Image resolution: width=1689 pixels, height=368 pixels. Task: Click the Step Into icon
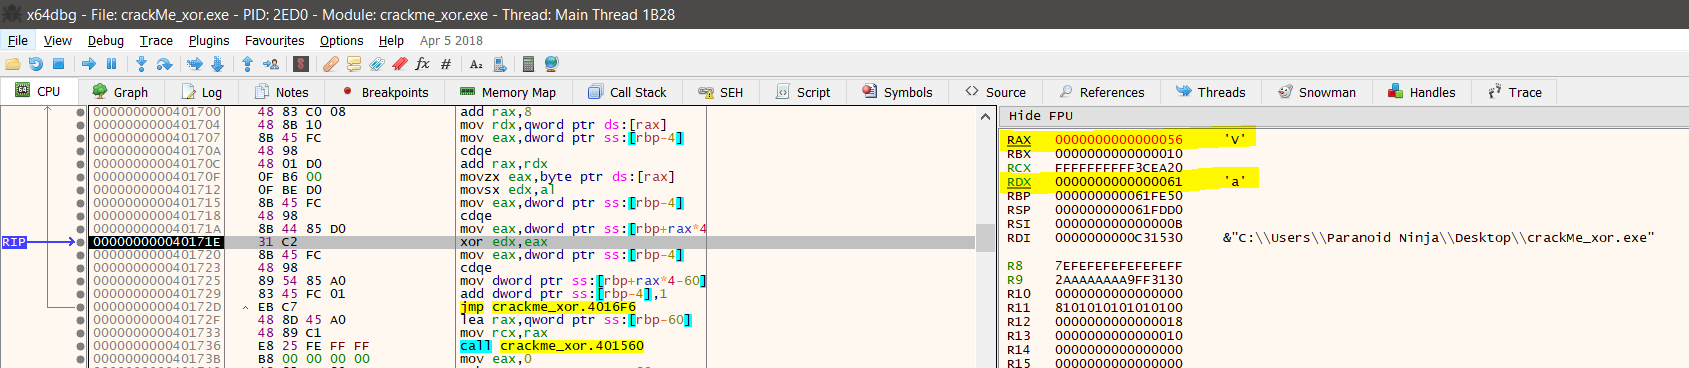141,64
